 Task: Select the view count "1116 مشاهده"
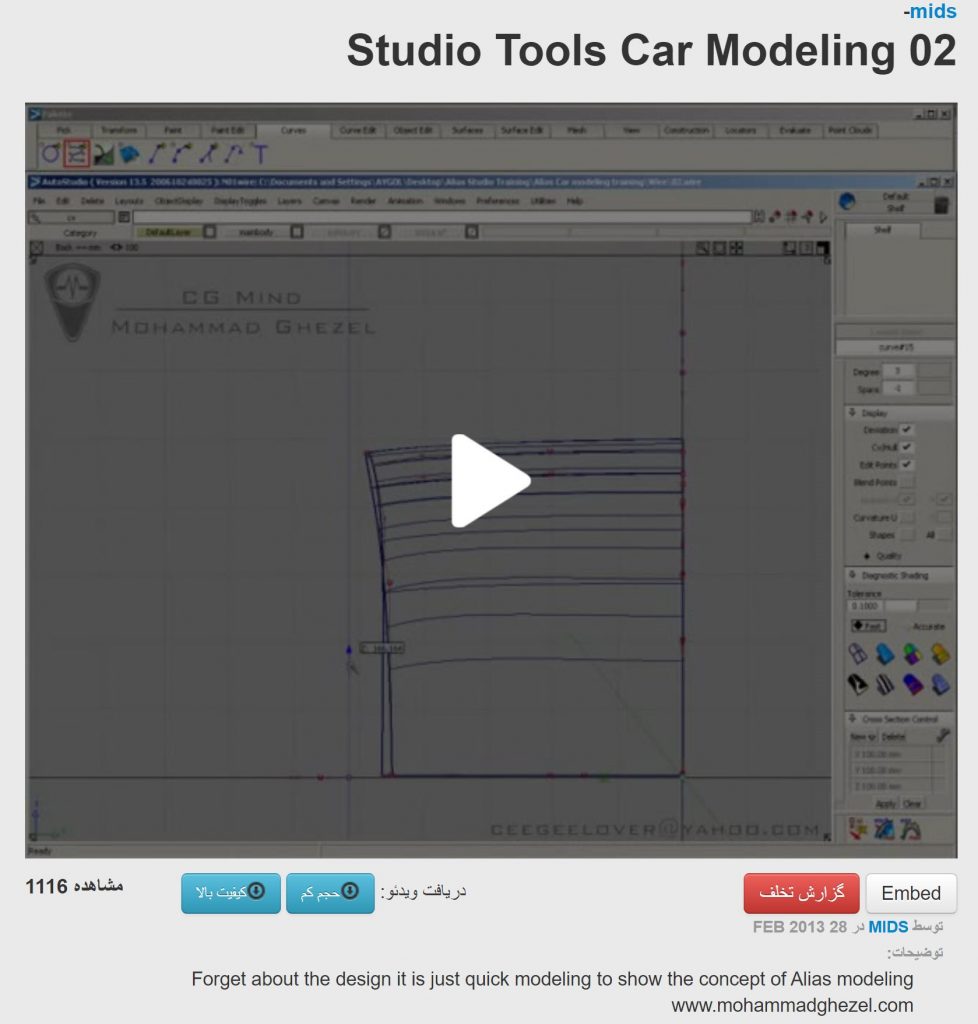(x=74, y=886)
